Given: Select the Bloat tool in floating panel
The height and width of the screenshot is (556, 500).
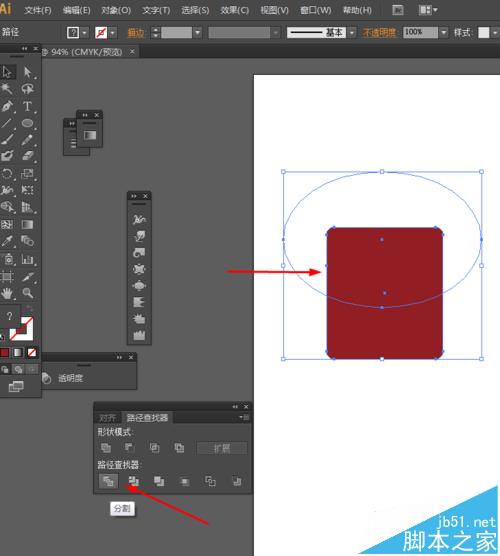Looking at the screenshot, I should coord(139,286).
